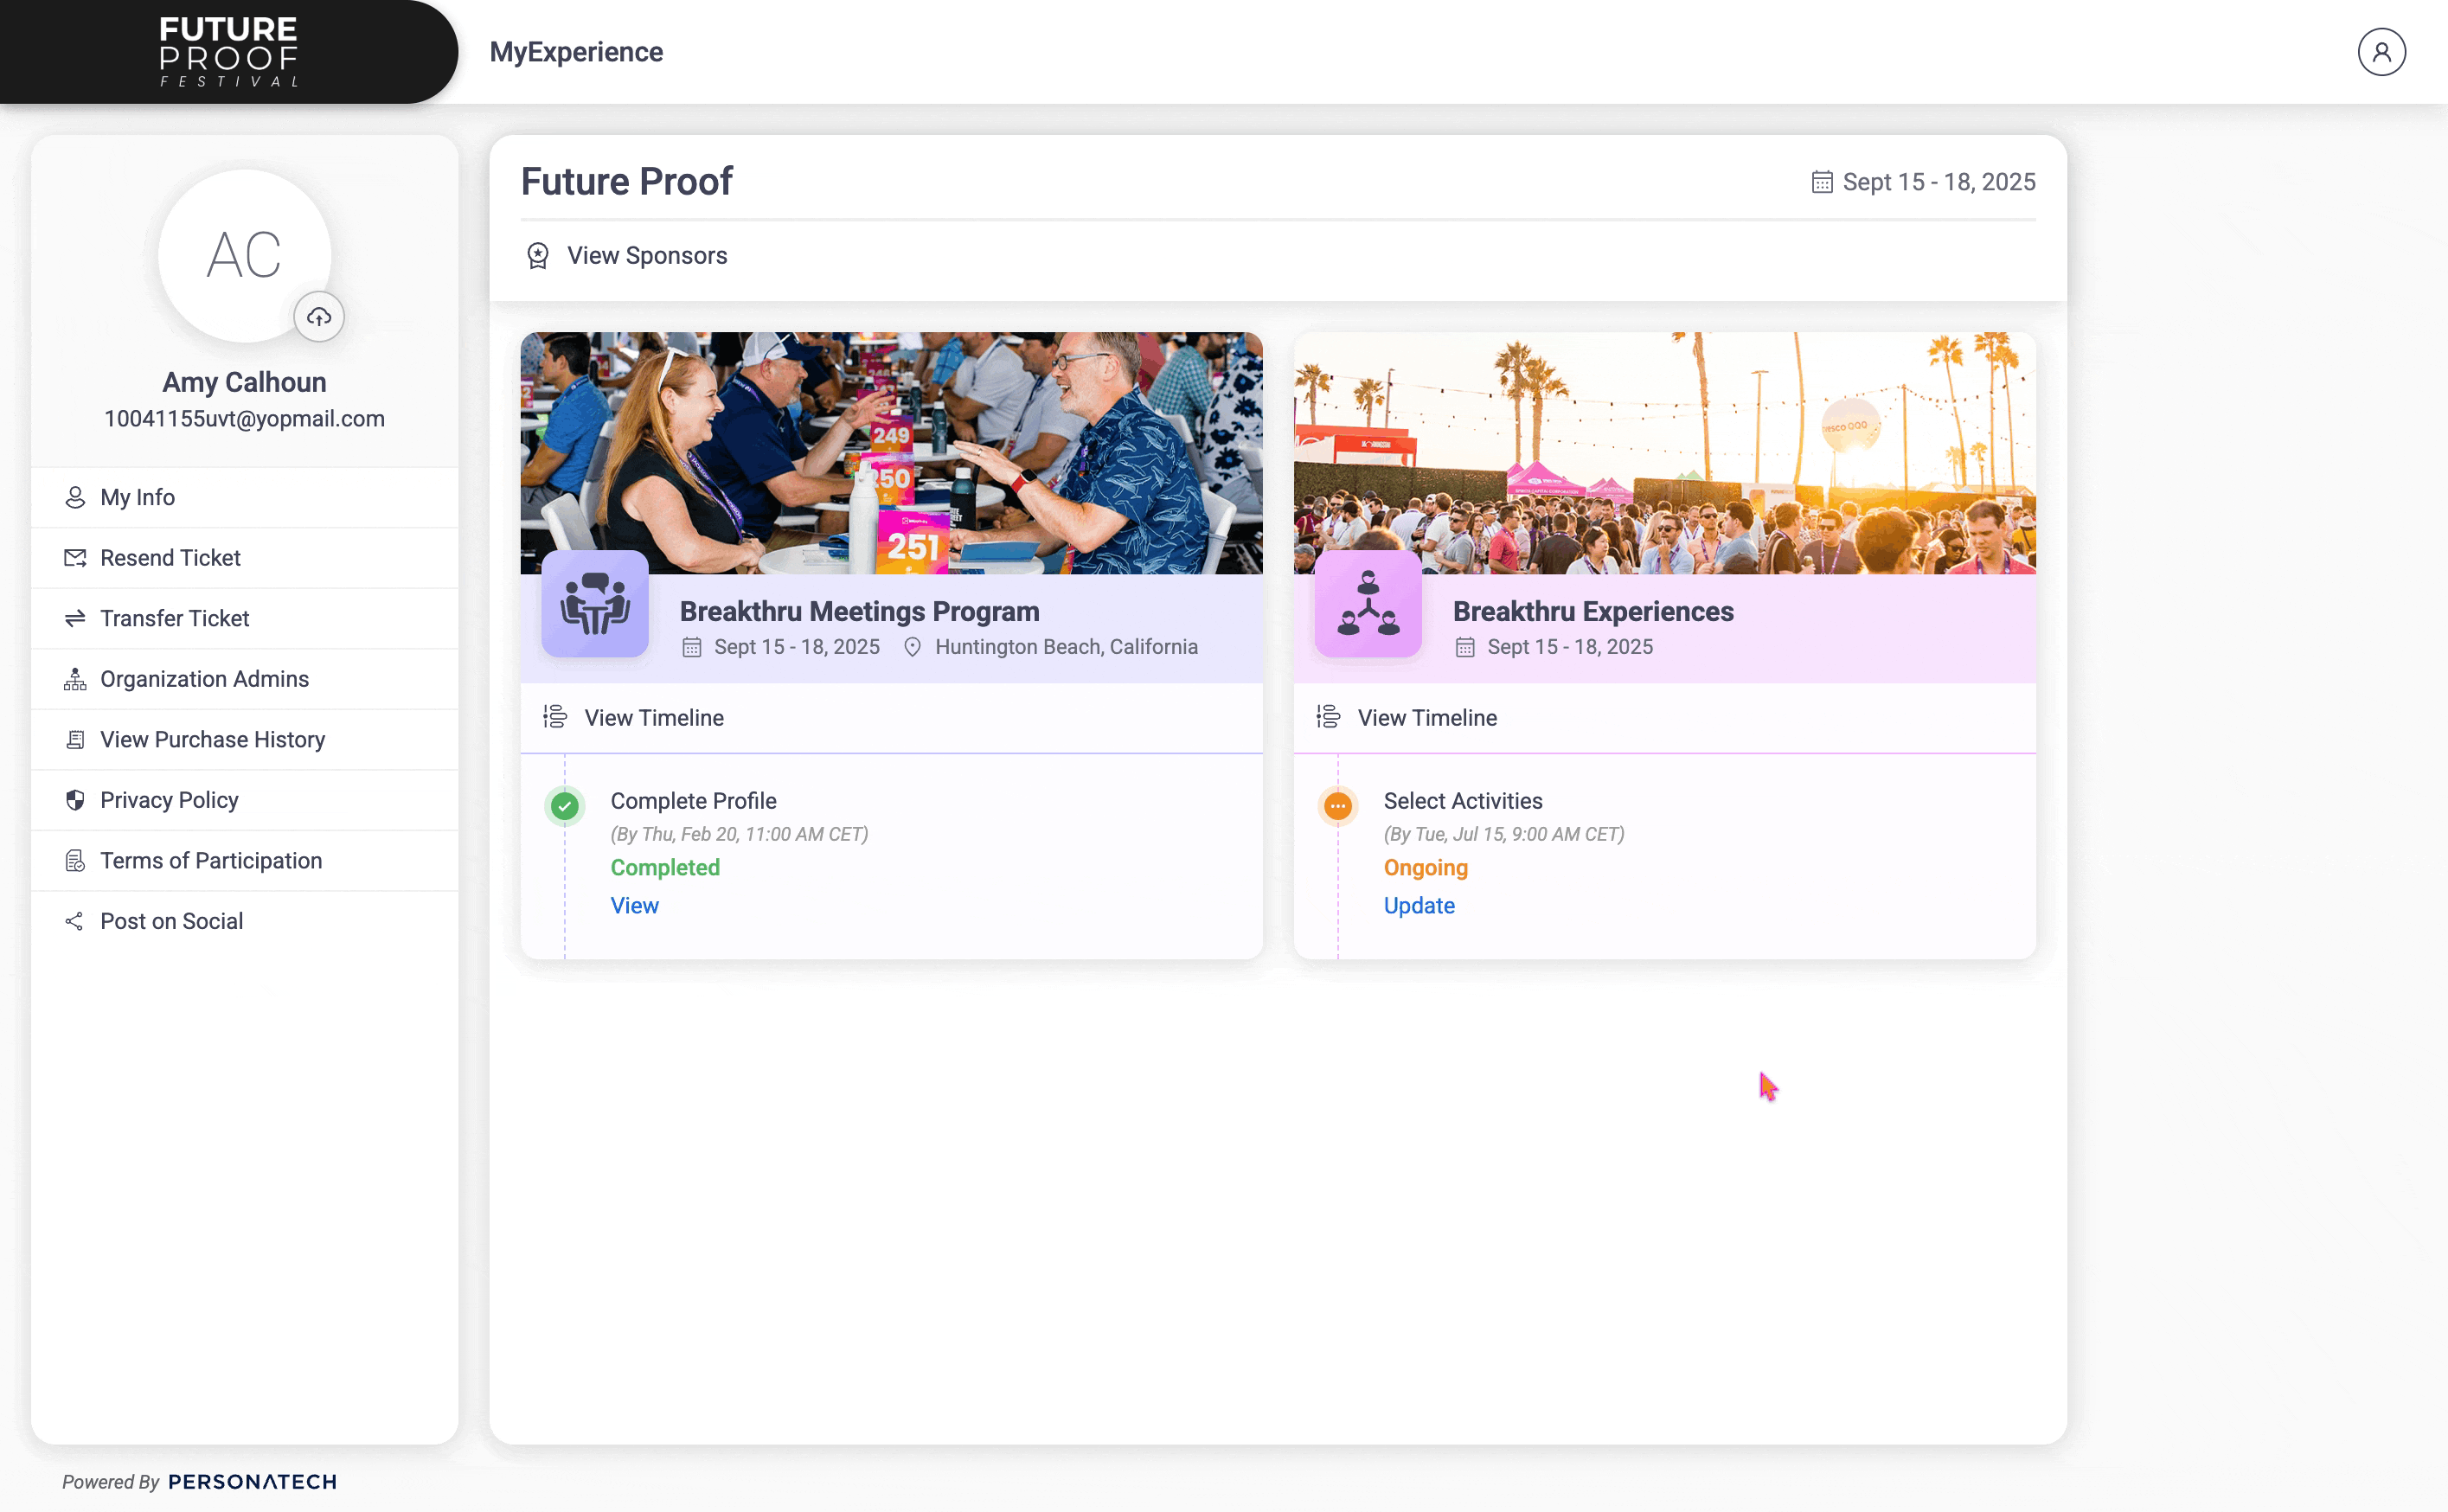Click the View link under Complete Profile

pyautogui.click(x=635, y=905)
